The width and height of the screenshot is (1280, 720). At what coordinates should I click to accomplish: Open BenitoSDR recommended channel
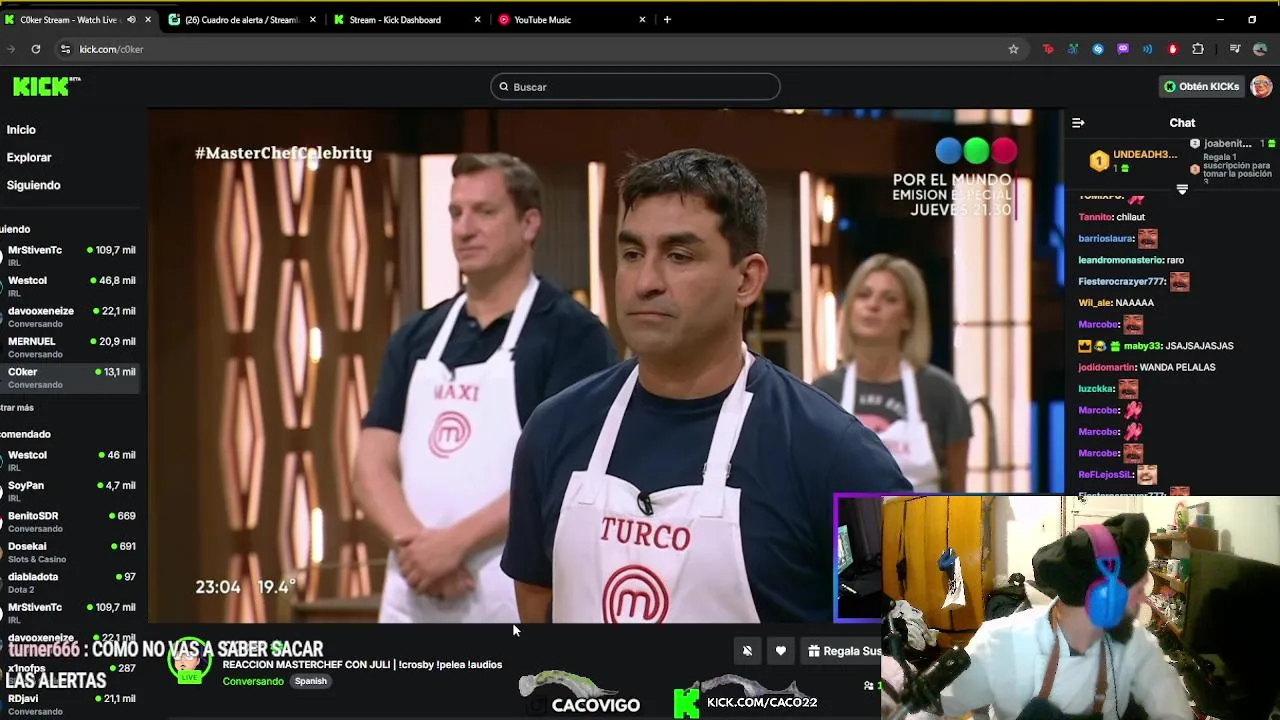click(x=70, y=521)
